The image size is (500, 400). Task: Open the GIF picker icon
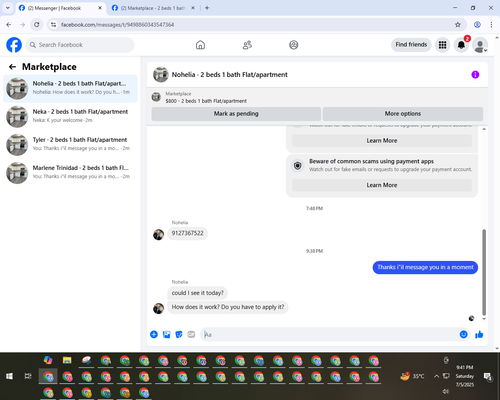pyautogui.click(x=191, y=334)
